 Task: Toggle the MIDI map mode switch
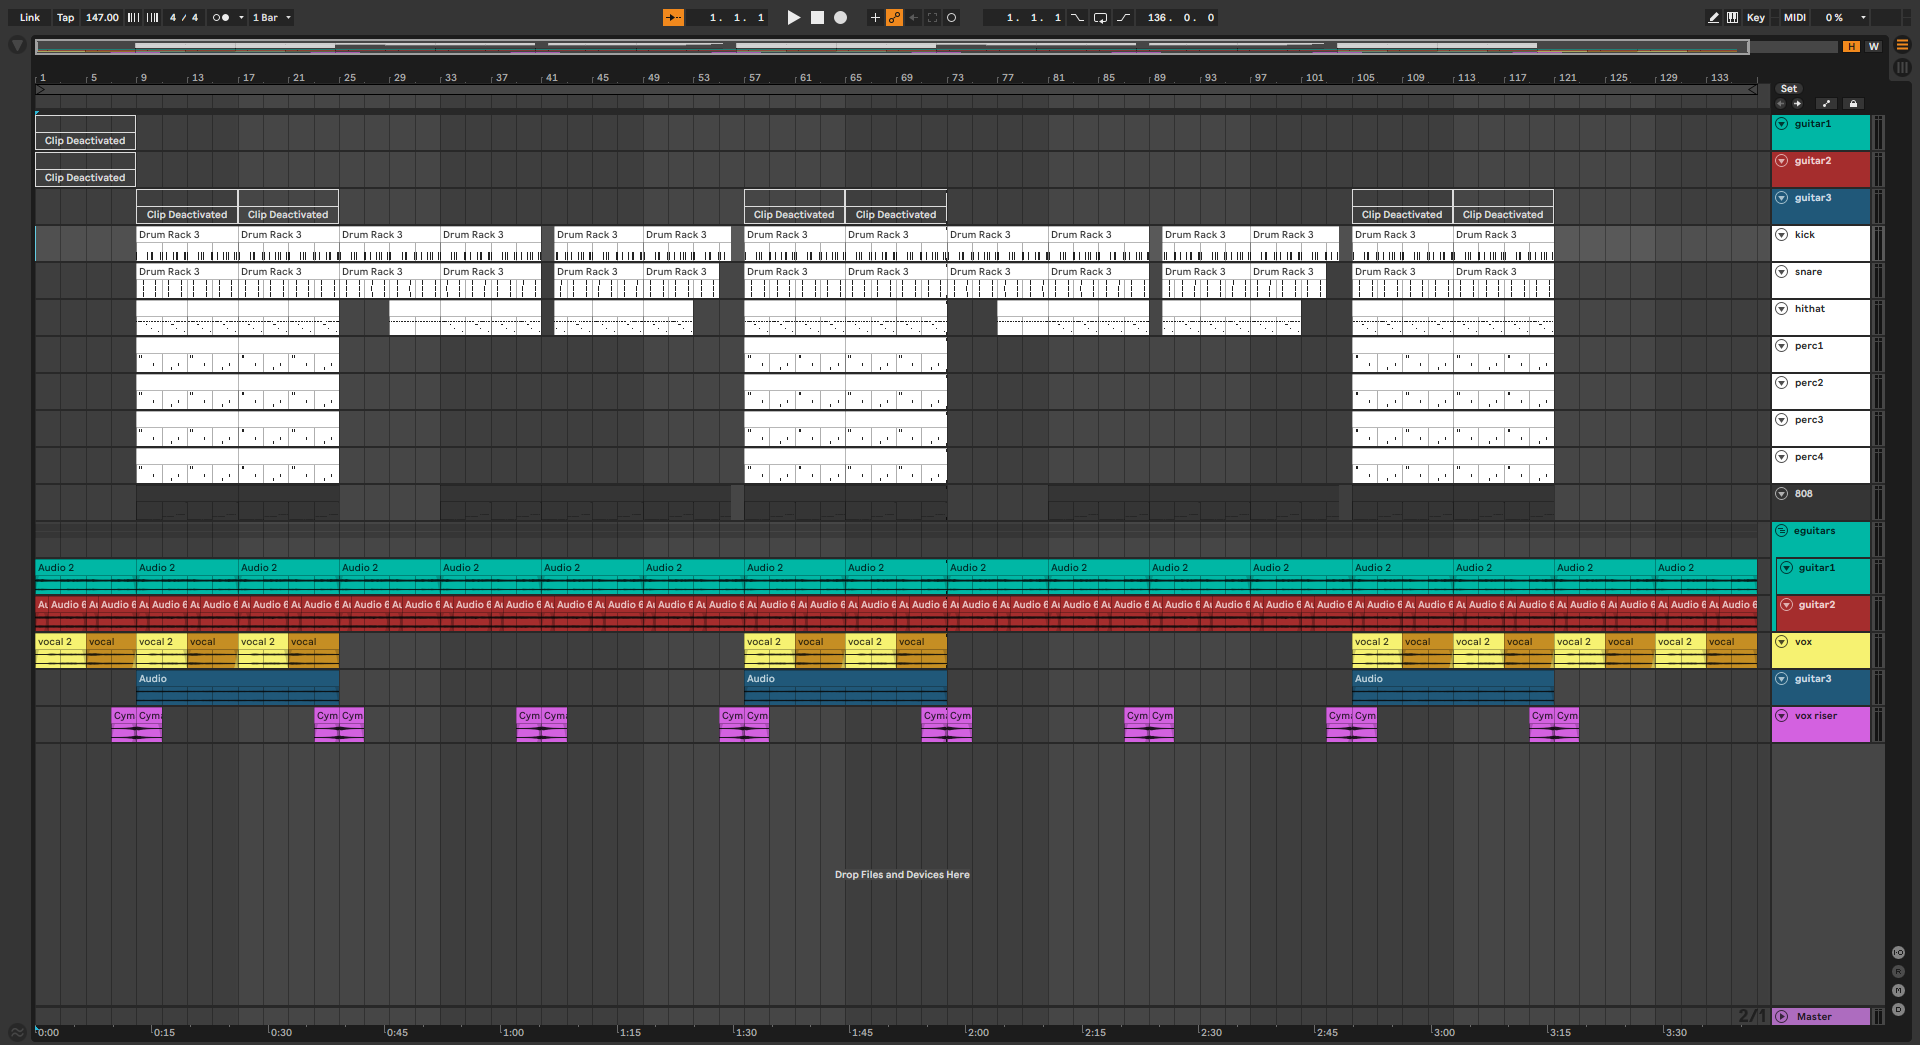1795,17
